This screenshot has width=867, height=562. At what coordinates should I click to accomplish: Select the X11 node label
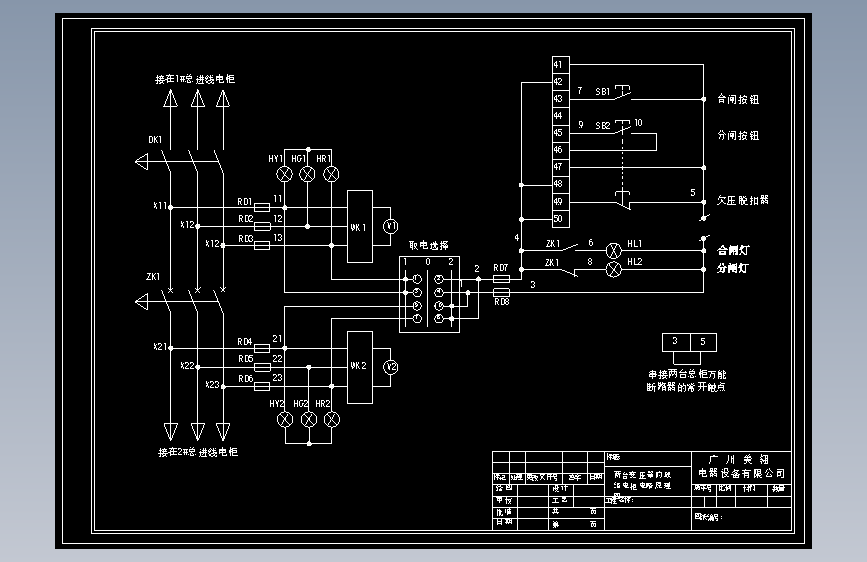click(160, 206)
